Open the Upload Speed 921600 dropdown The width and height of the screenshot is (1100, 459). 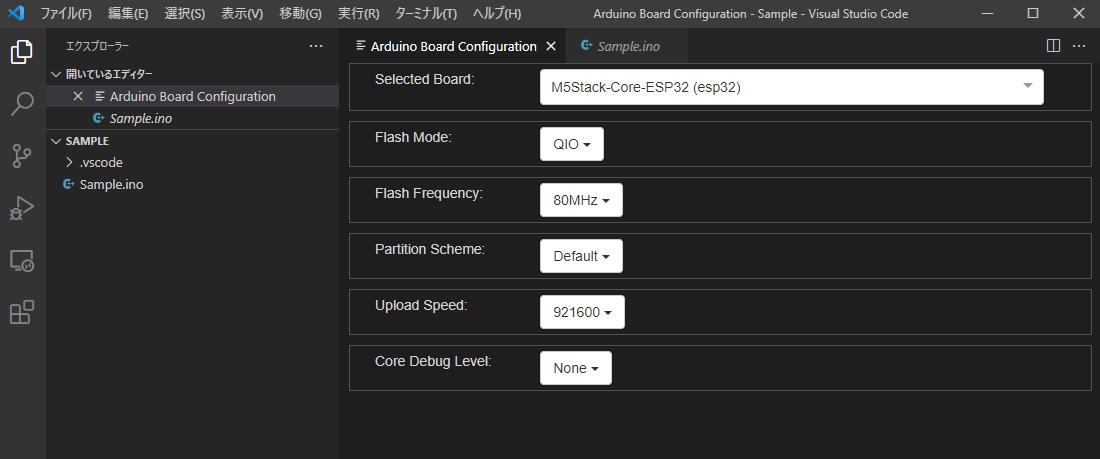coord(582,312)
